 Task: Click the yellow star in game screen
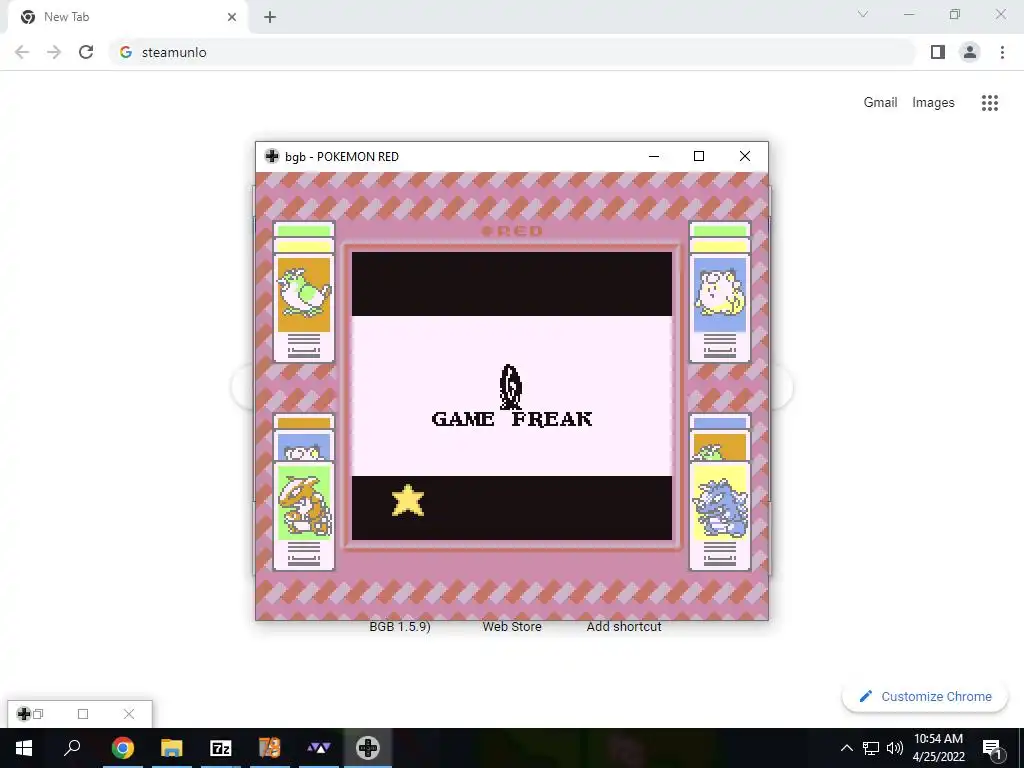(x=408, y=500)
